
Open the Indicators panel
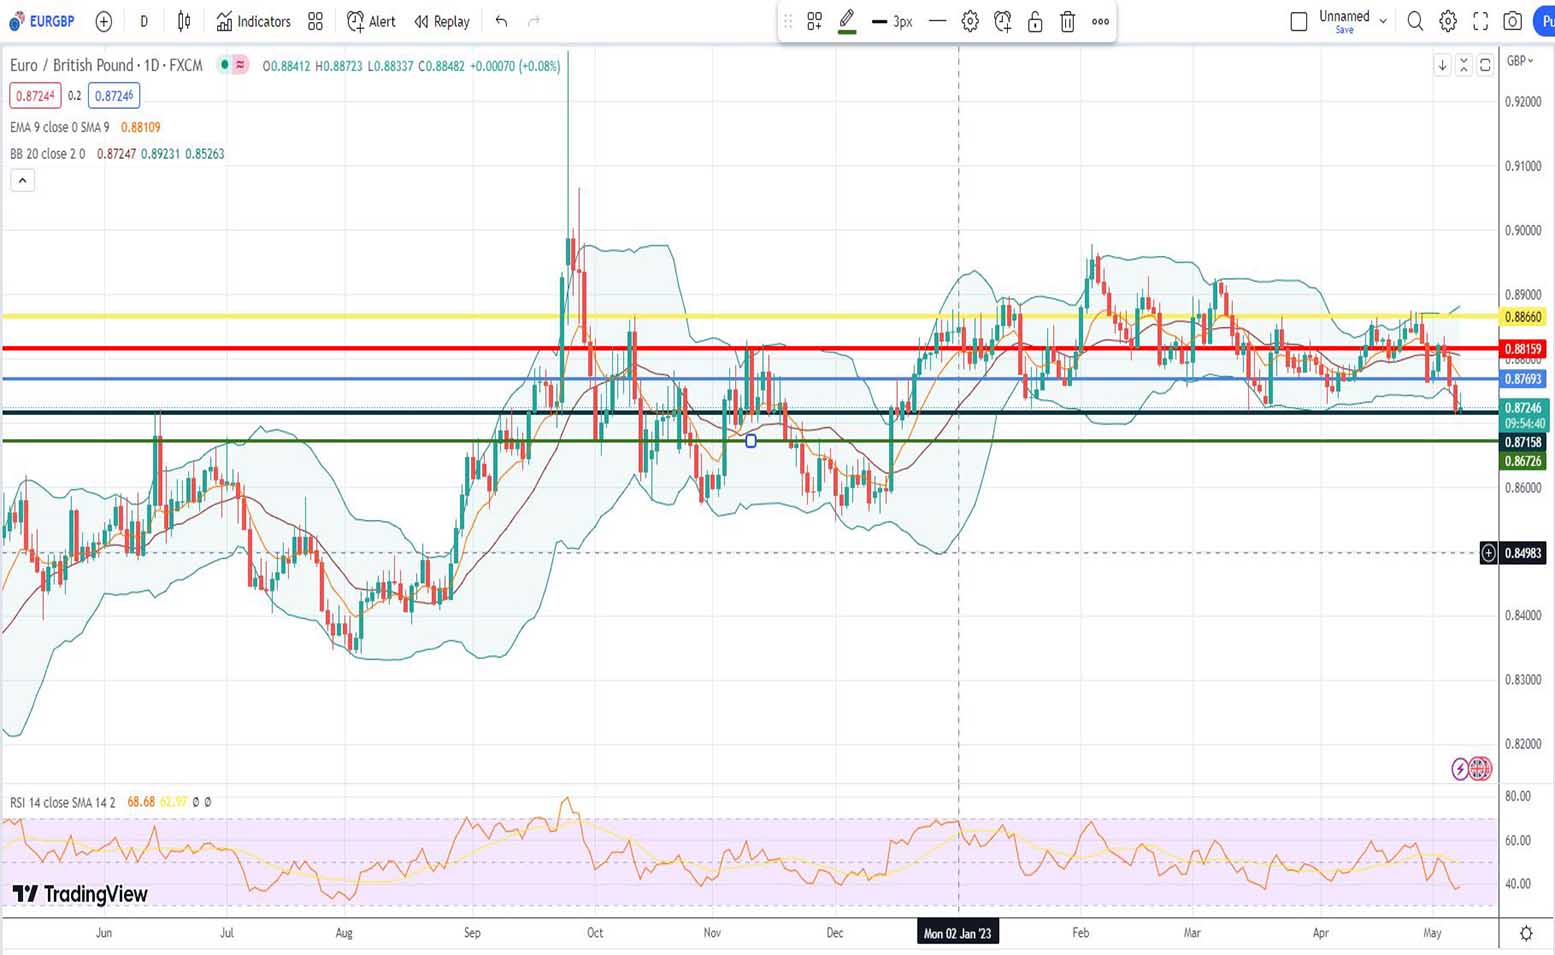(x=254, y=21)
